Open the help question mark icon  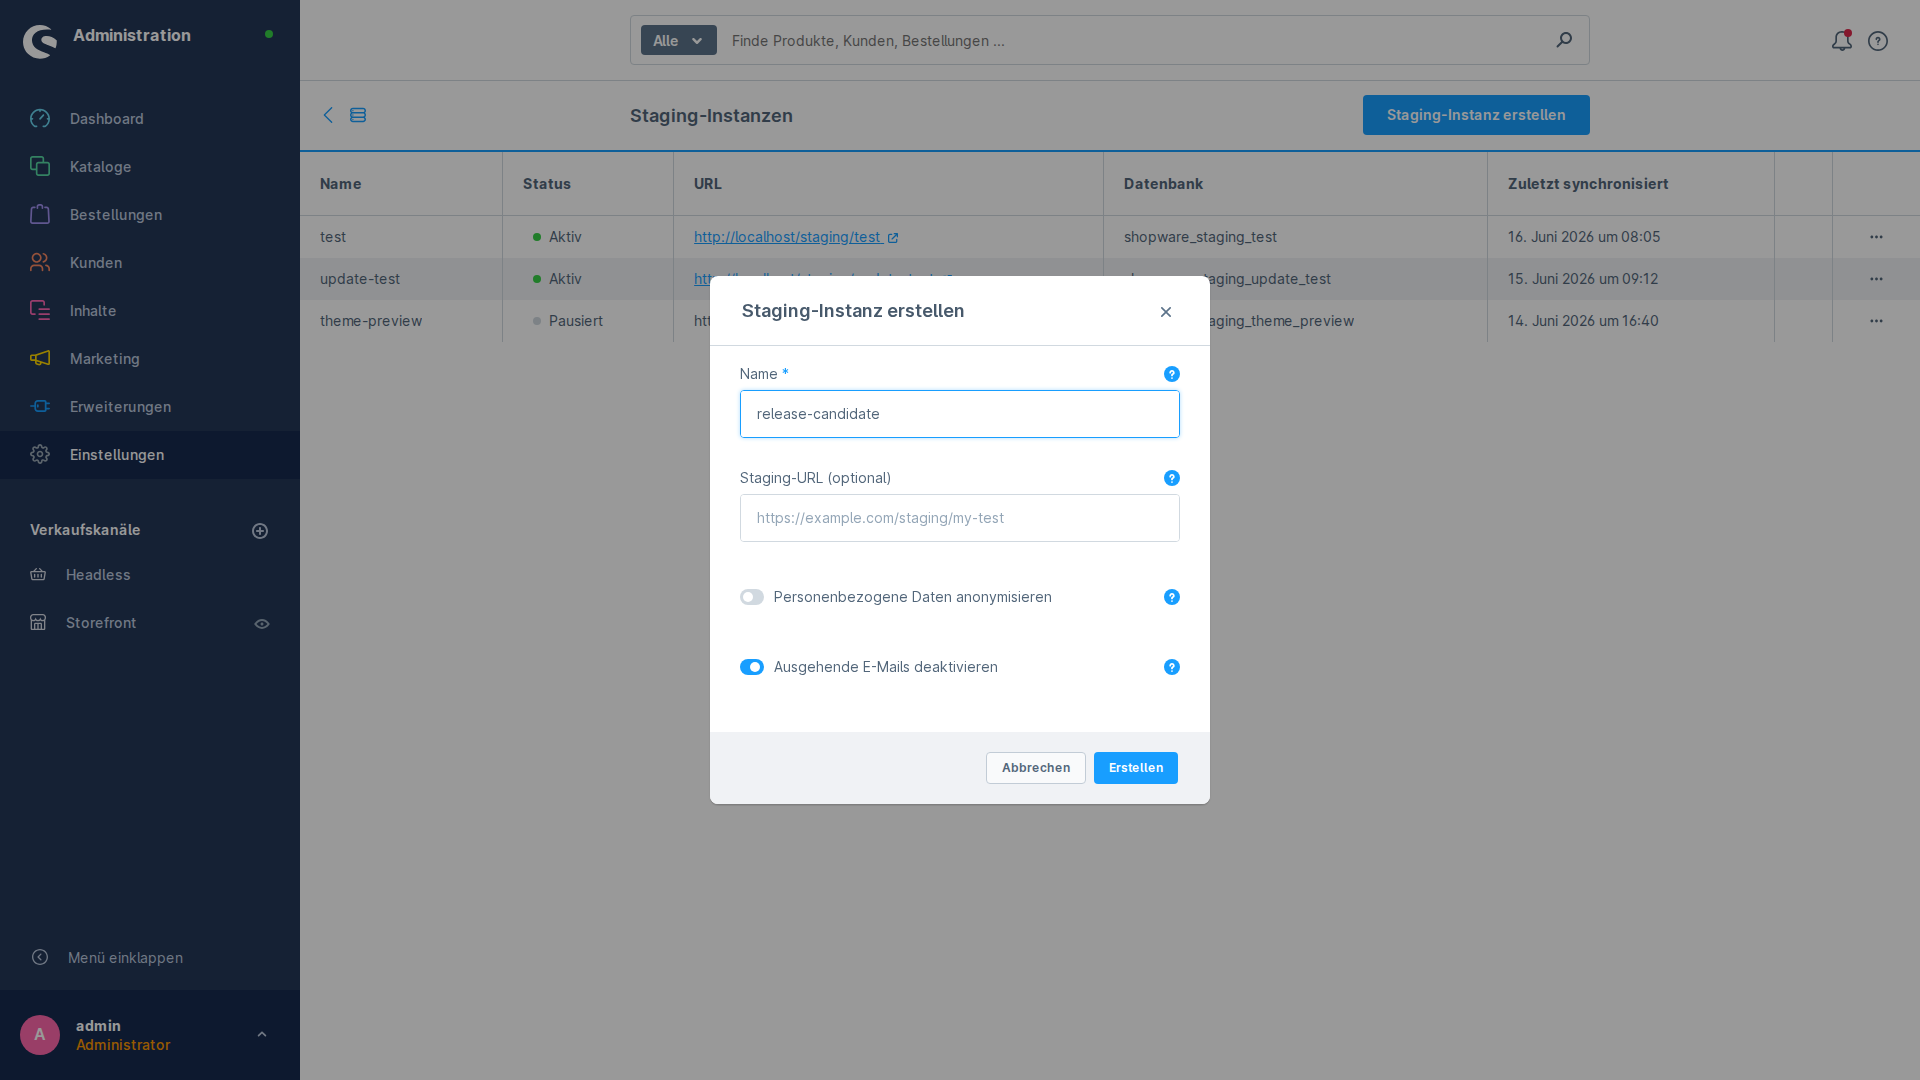[1878, 41]
